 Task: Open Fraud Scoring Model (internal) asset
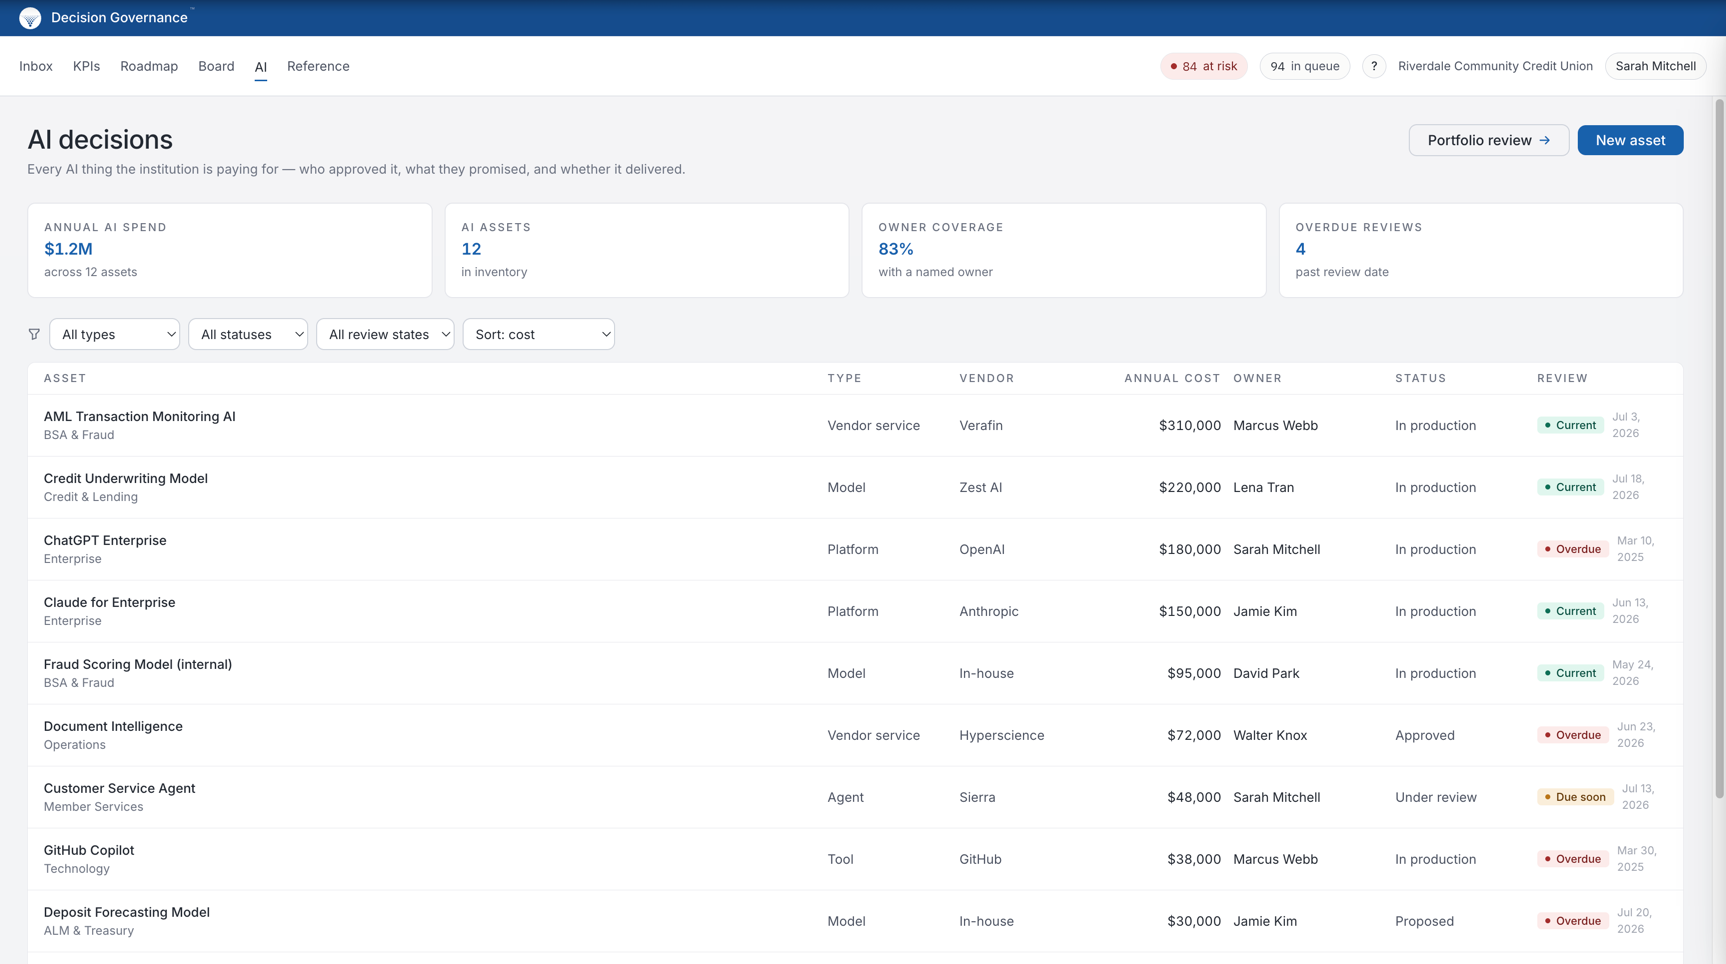(x=138, y=665)
